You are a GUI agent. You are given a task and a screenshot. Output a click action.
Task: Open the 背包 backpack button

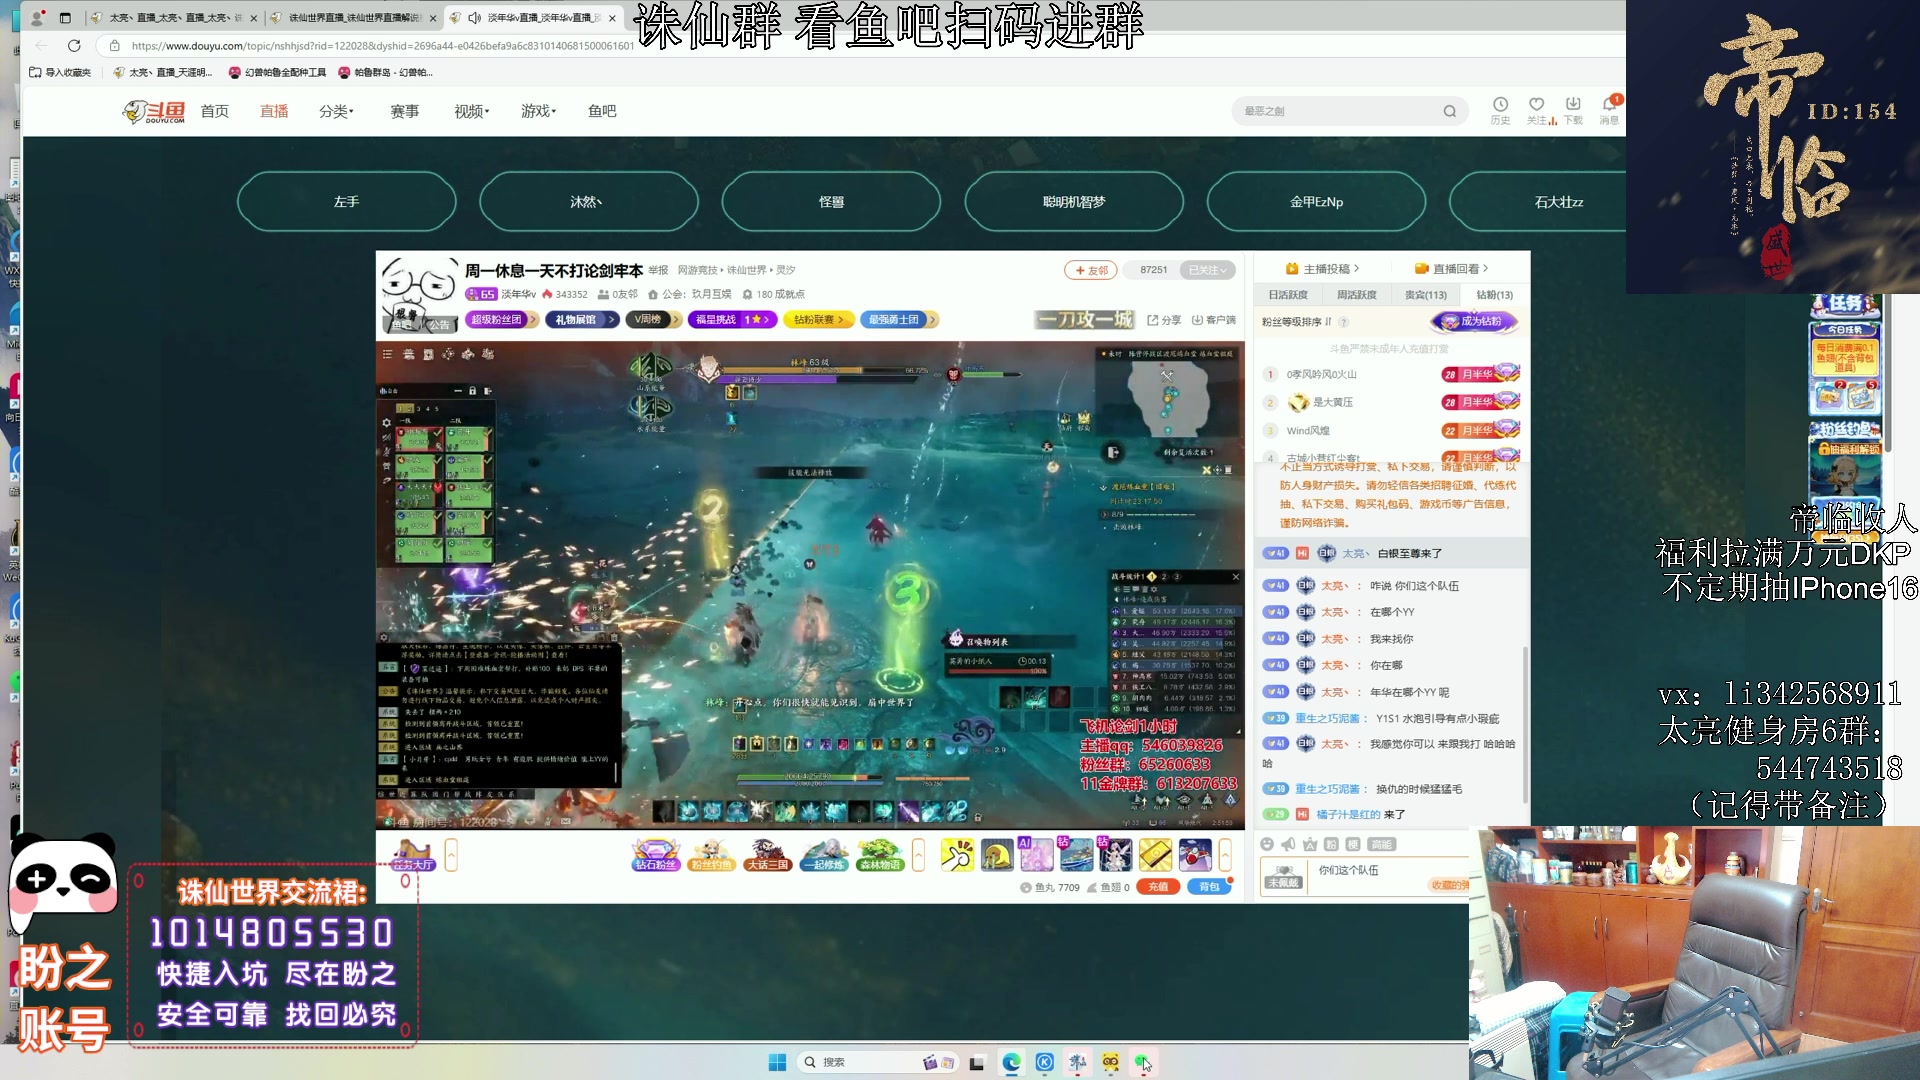coord(1209,887)
